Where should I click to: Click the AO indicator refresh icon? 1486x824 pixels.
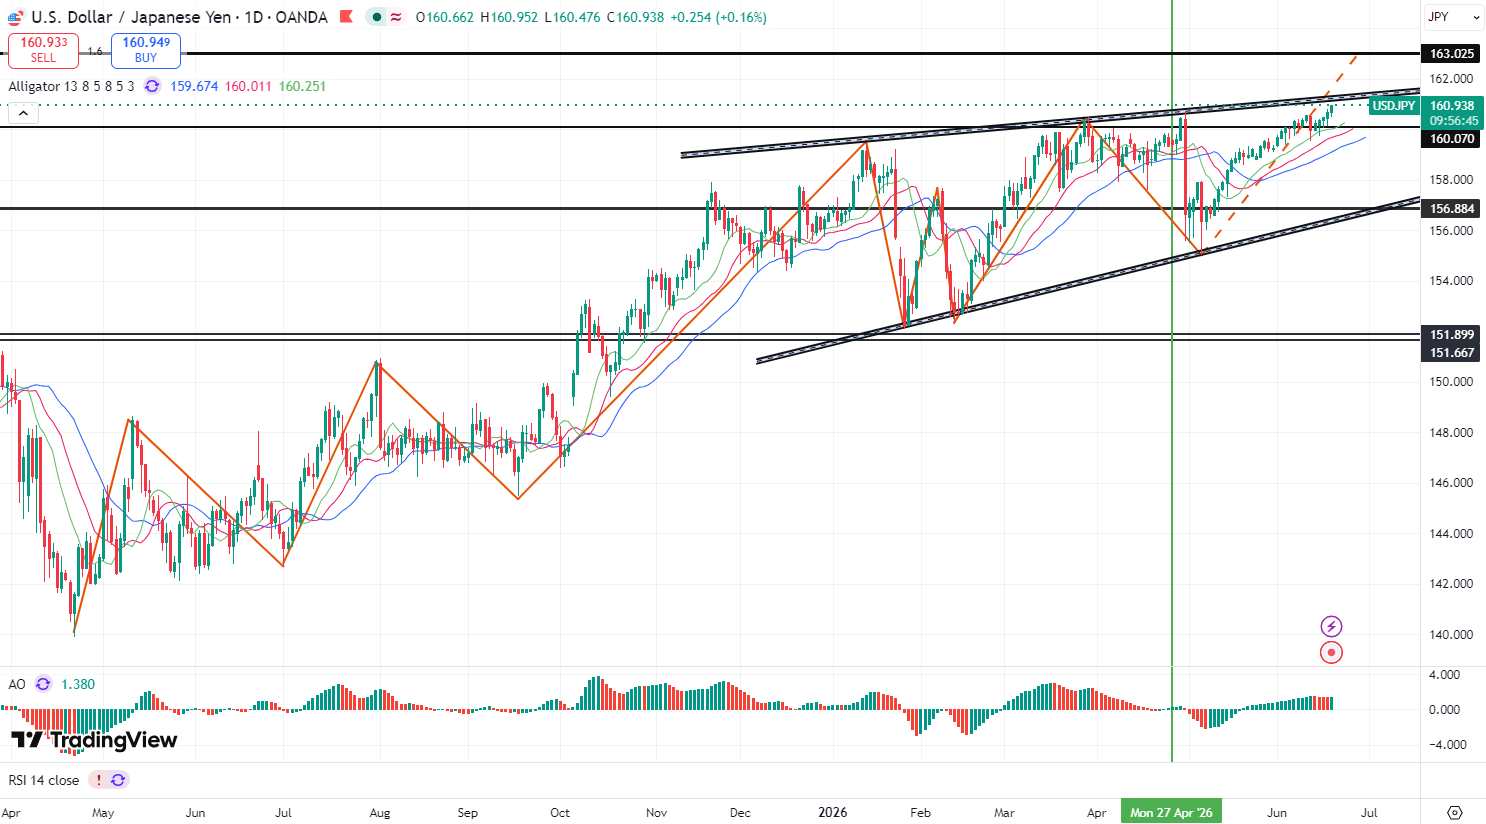tap(43, 684)
